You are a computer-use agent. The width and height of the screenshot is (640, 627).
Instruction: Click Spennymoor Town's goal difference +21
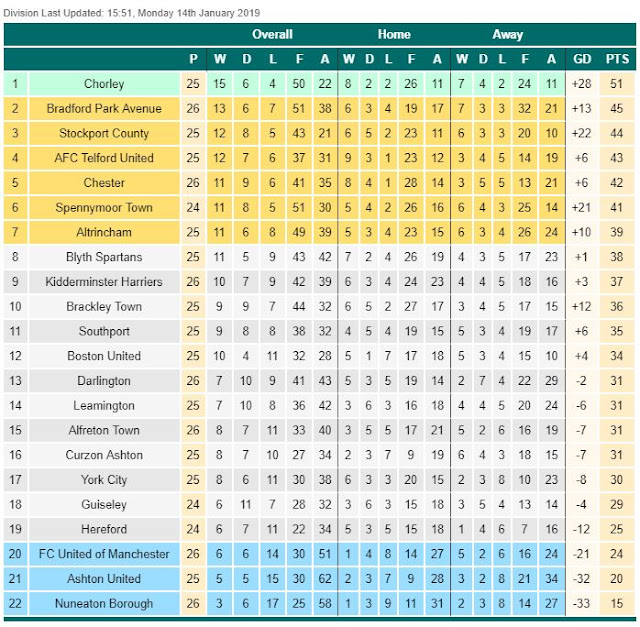(581, 207)
